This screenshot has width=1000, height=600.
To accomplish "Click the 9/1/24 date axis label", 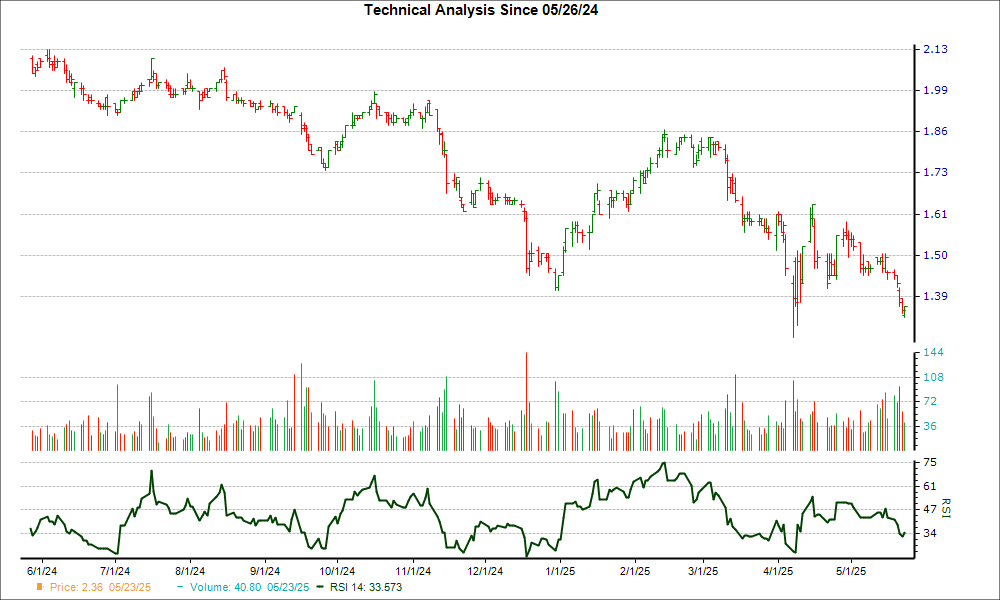I will (265, 571).
